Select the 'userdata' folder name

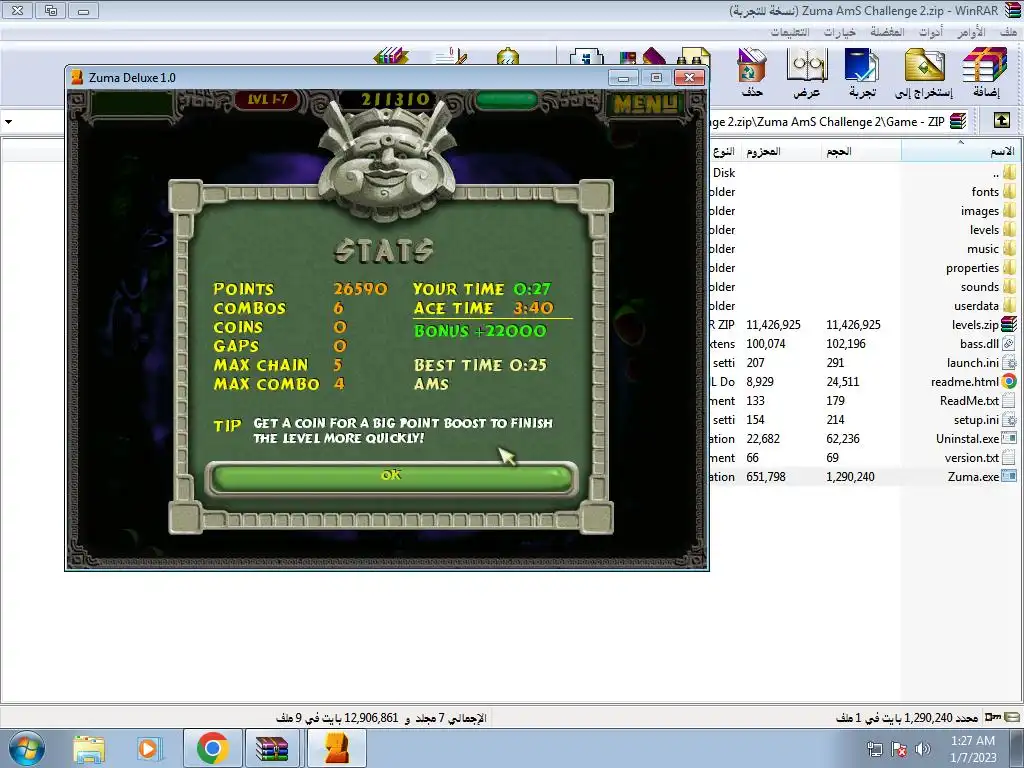pos(976,306)
